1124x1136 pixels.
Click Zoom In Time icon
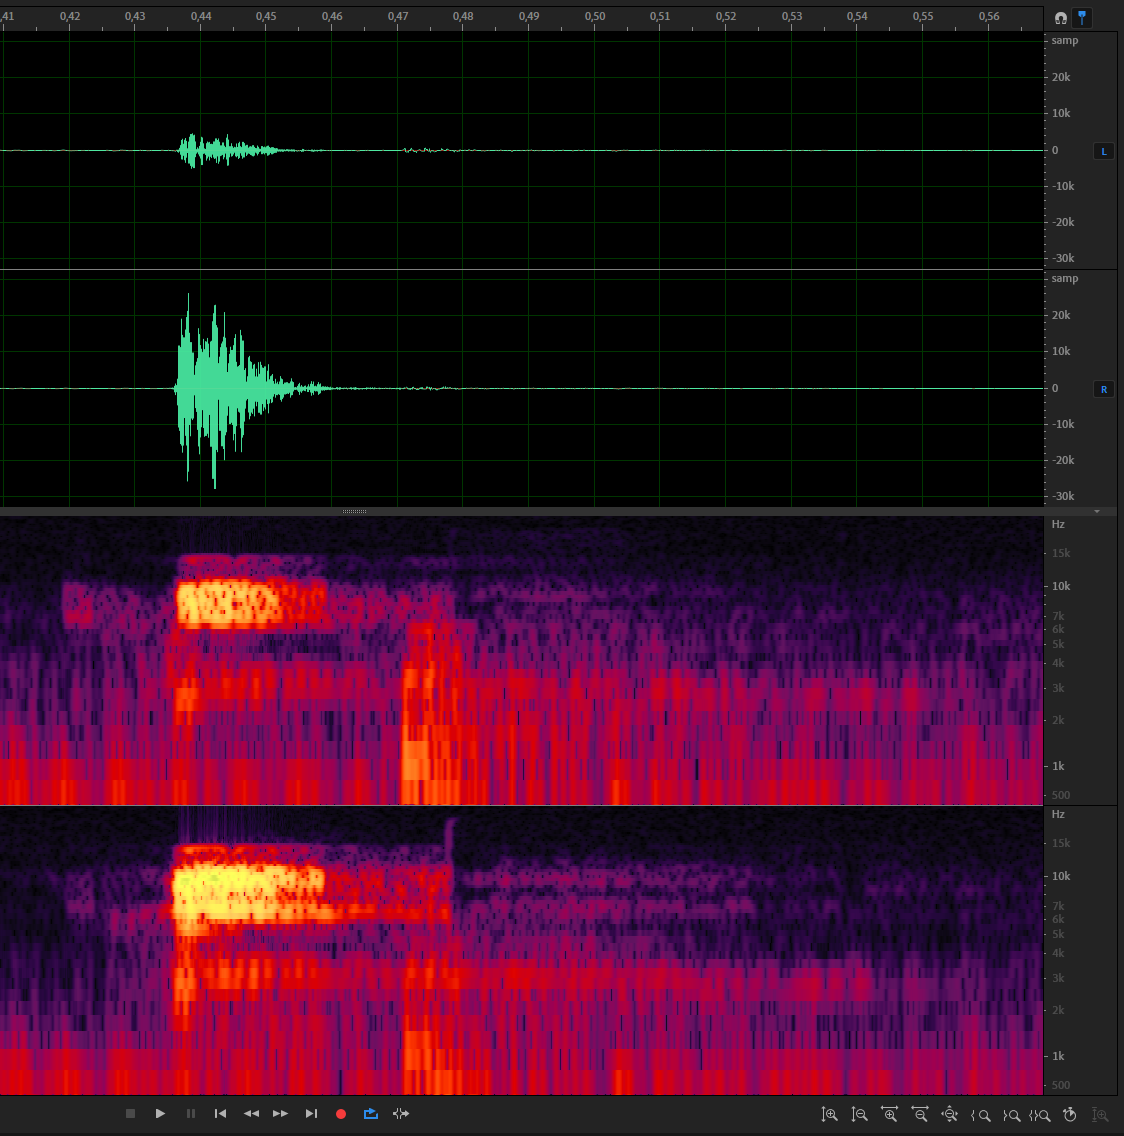[x=889, y=1115]
